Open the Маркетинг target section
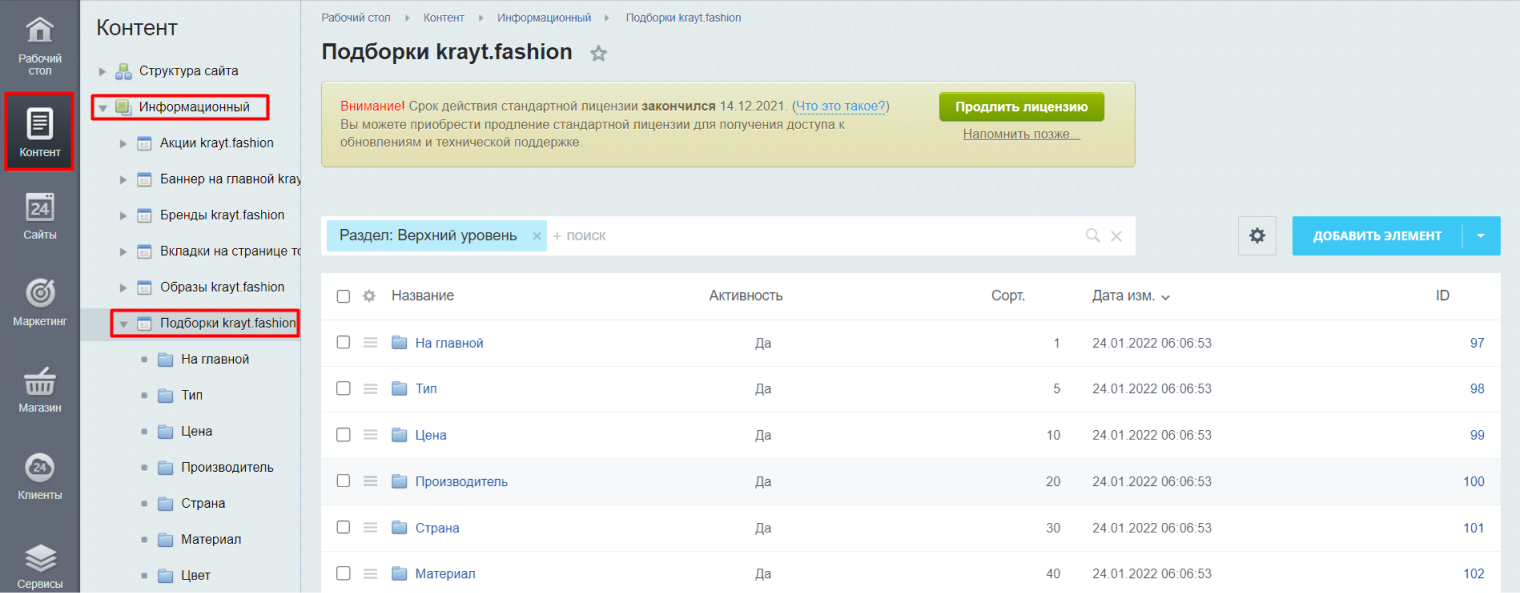 [x=40, y=302]
